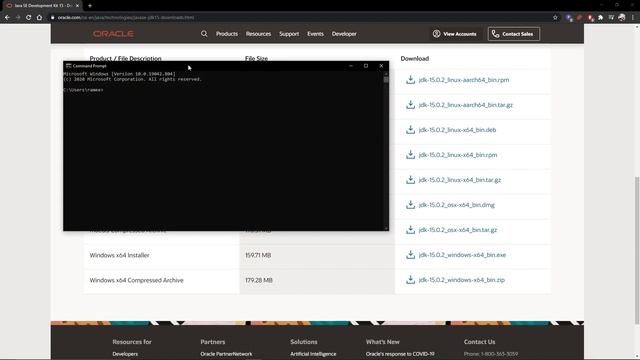Click the browser address bar URL
Image resolution: width=640 pixels, height=360 pixels.
126,18
